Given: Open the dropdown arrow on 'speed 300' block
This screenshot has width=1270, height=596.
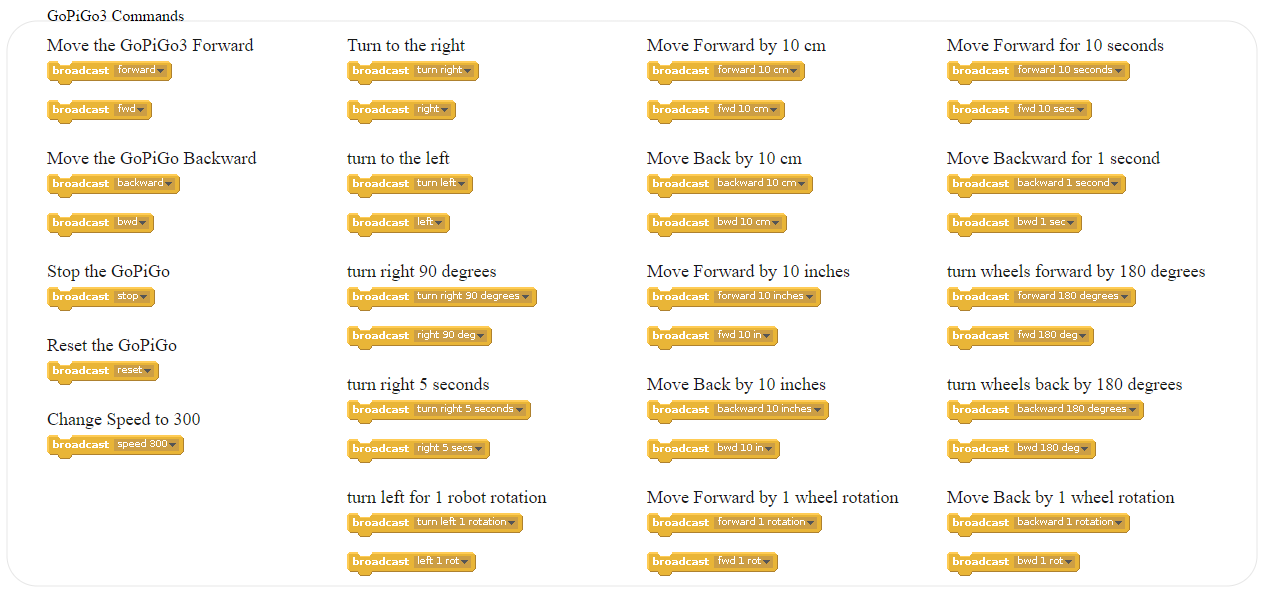Looking at the screenshot, I should coord(174,445).
